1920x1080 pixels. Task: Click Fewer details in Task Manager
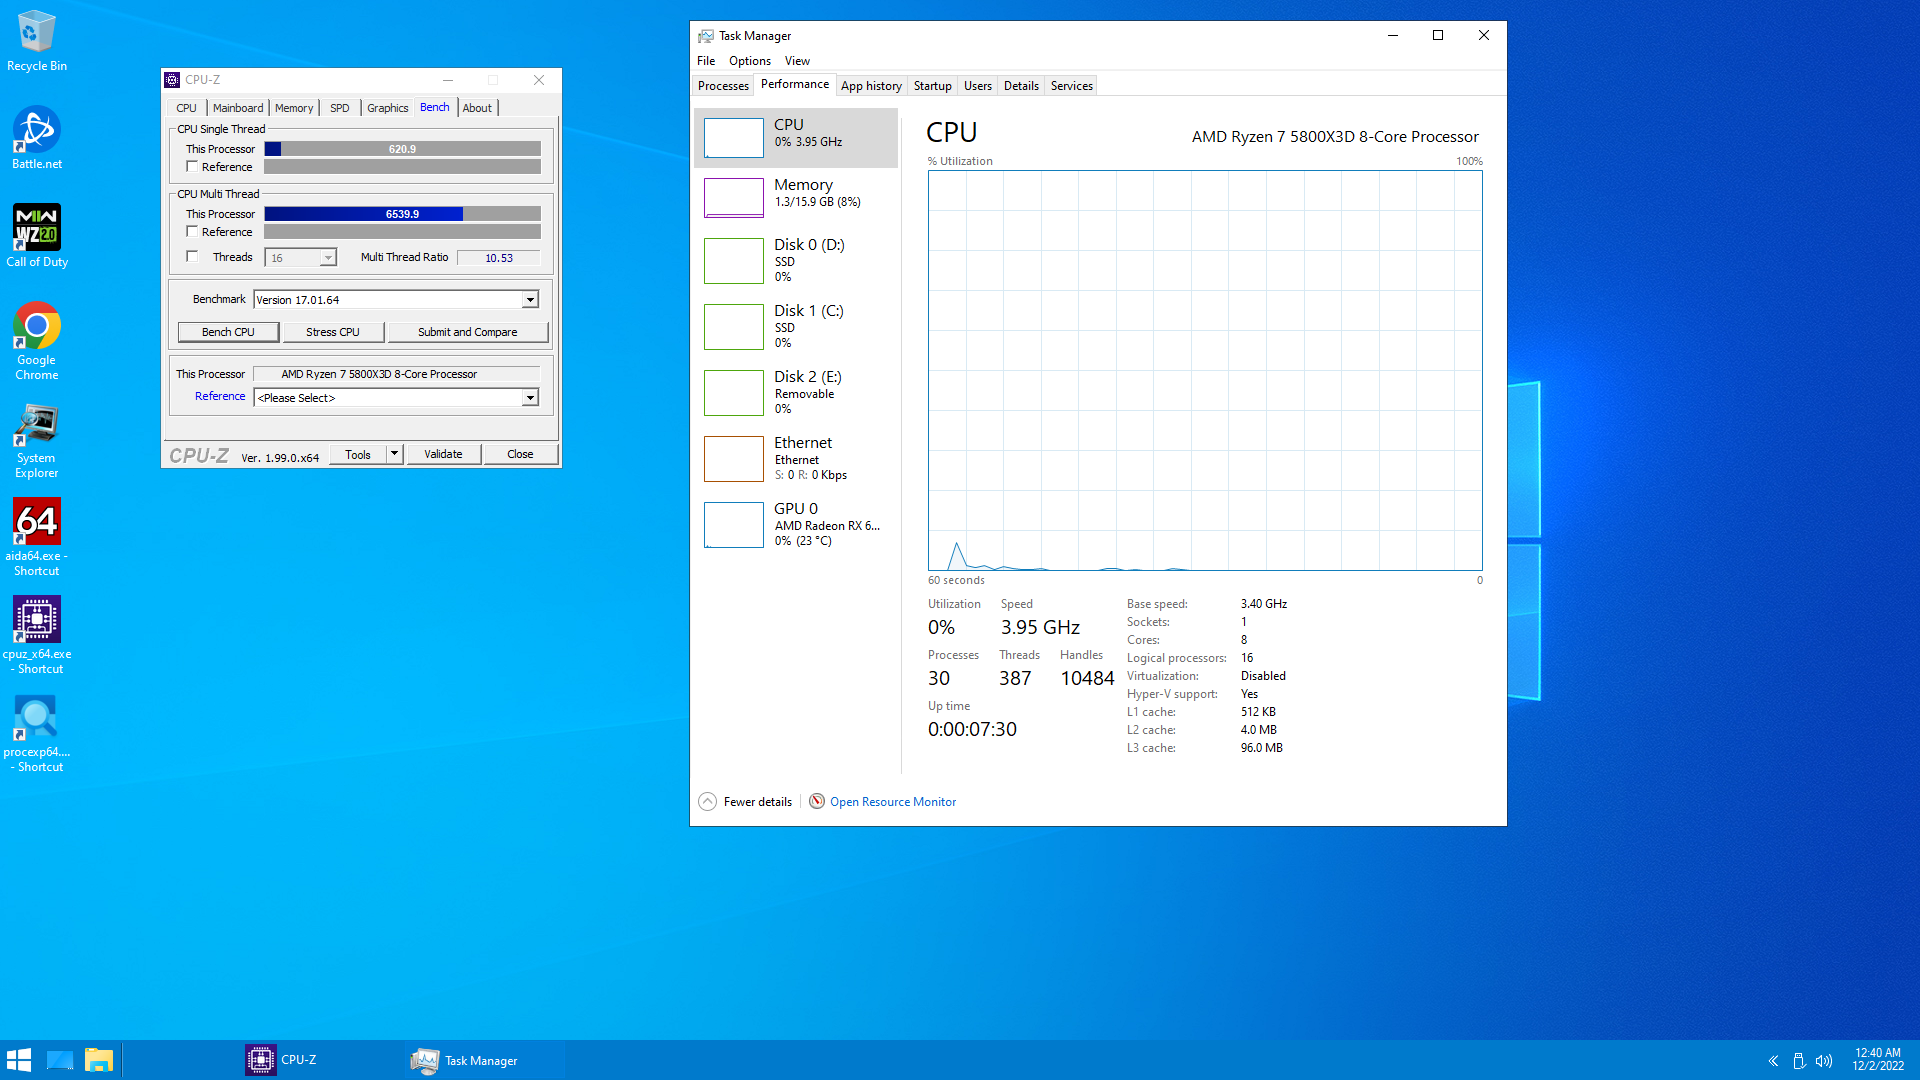(x=758, y=802)
